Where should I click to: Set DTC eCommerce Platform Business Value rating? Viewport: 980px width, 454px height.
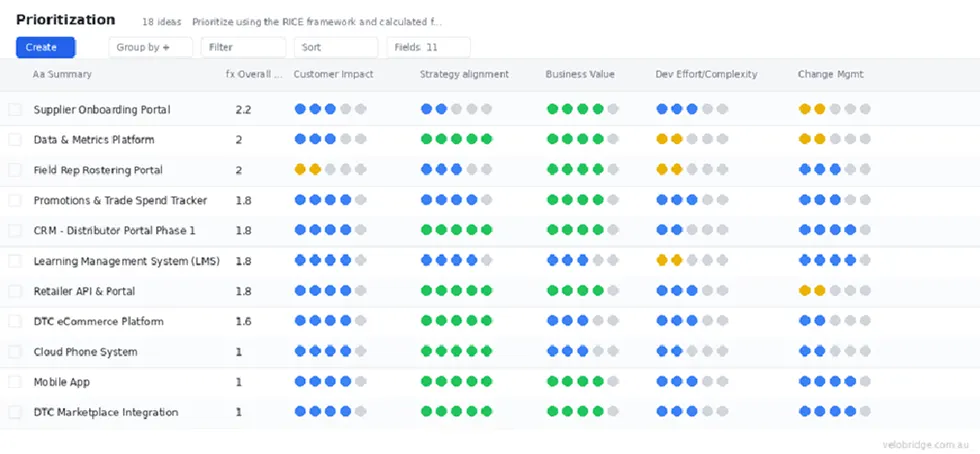point(582,321)
